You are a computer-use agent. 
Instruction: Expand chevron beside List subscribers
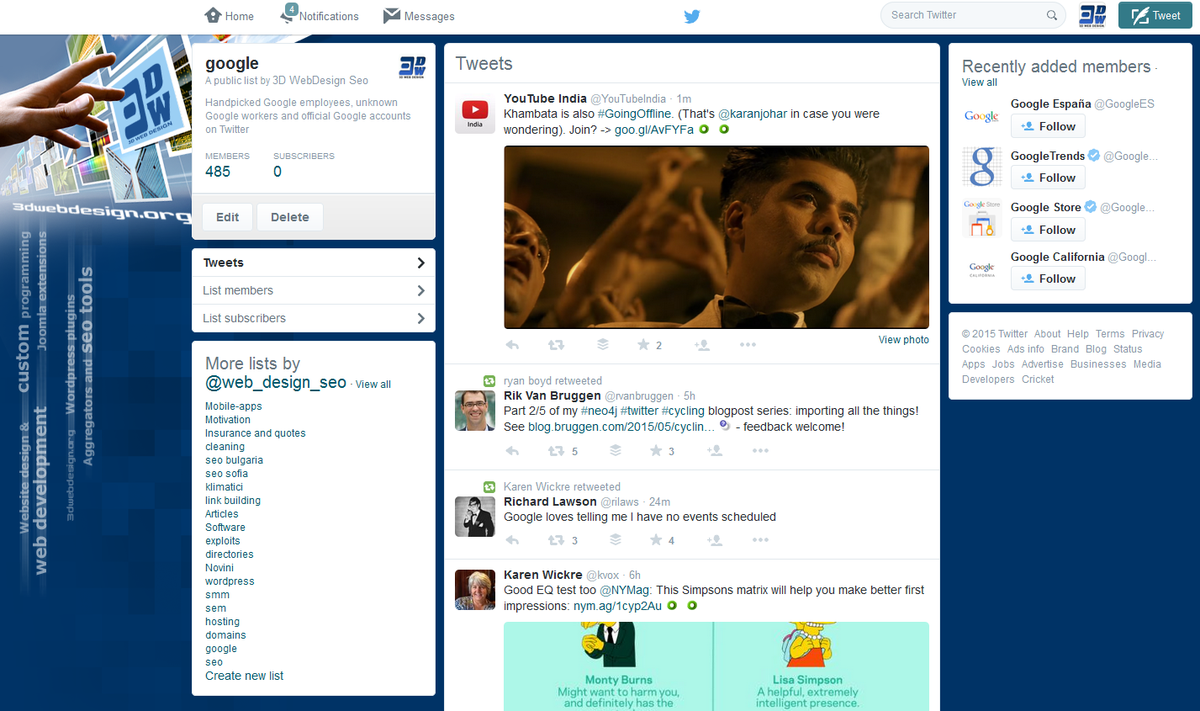(x=421, y=318)
